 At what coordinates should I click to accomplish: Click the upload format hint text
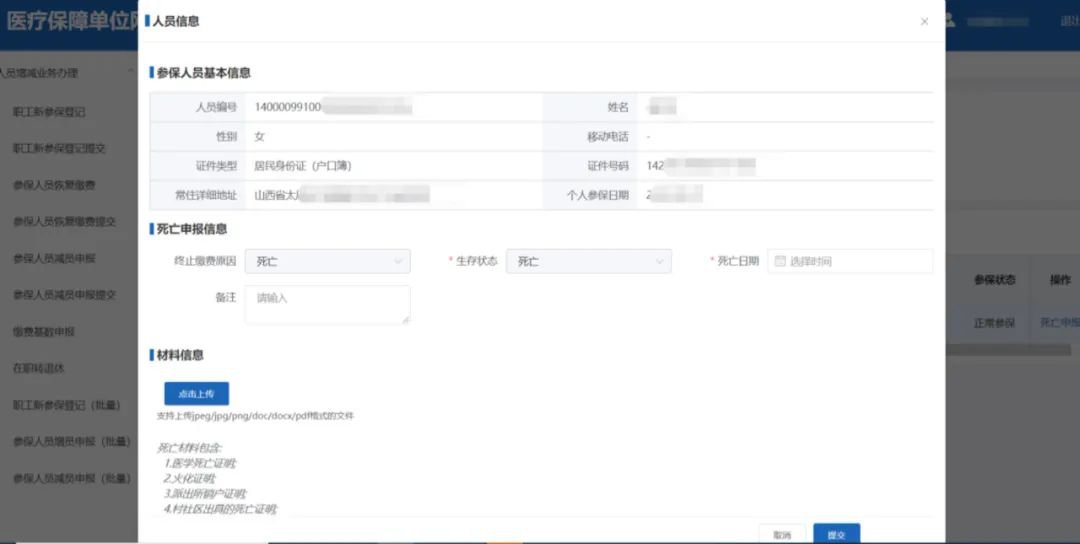(x=255, y=416)
